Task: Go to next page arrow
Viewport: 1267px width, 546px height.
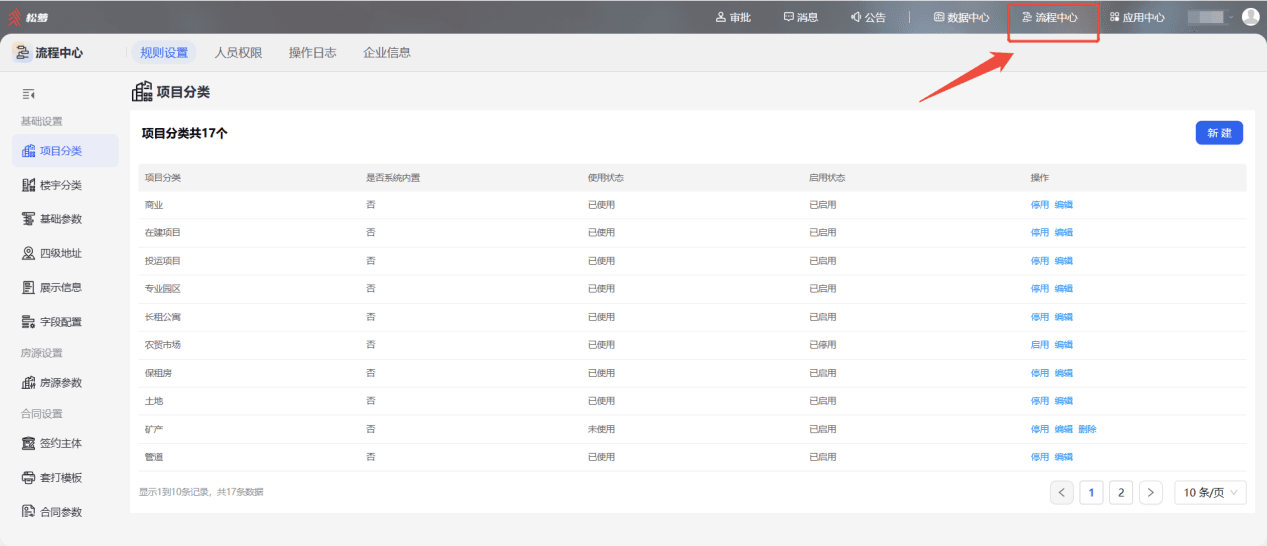Action: [x=1151, y=492]
